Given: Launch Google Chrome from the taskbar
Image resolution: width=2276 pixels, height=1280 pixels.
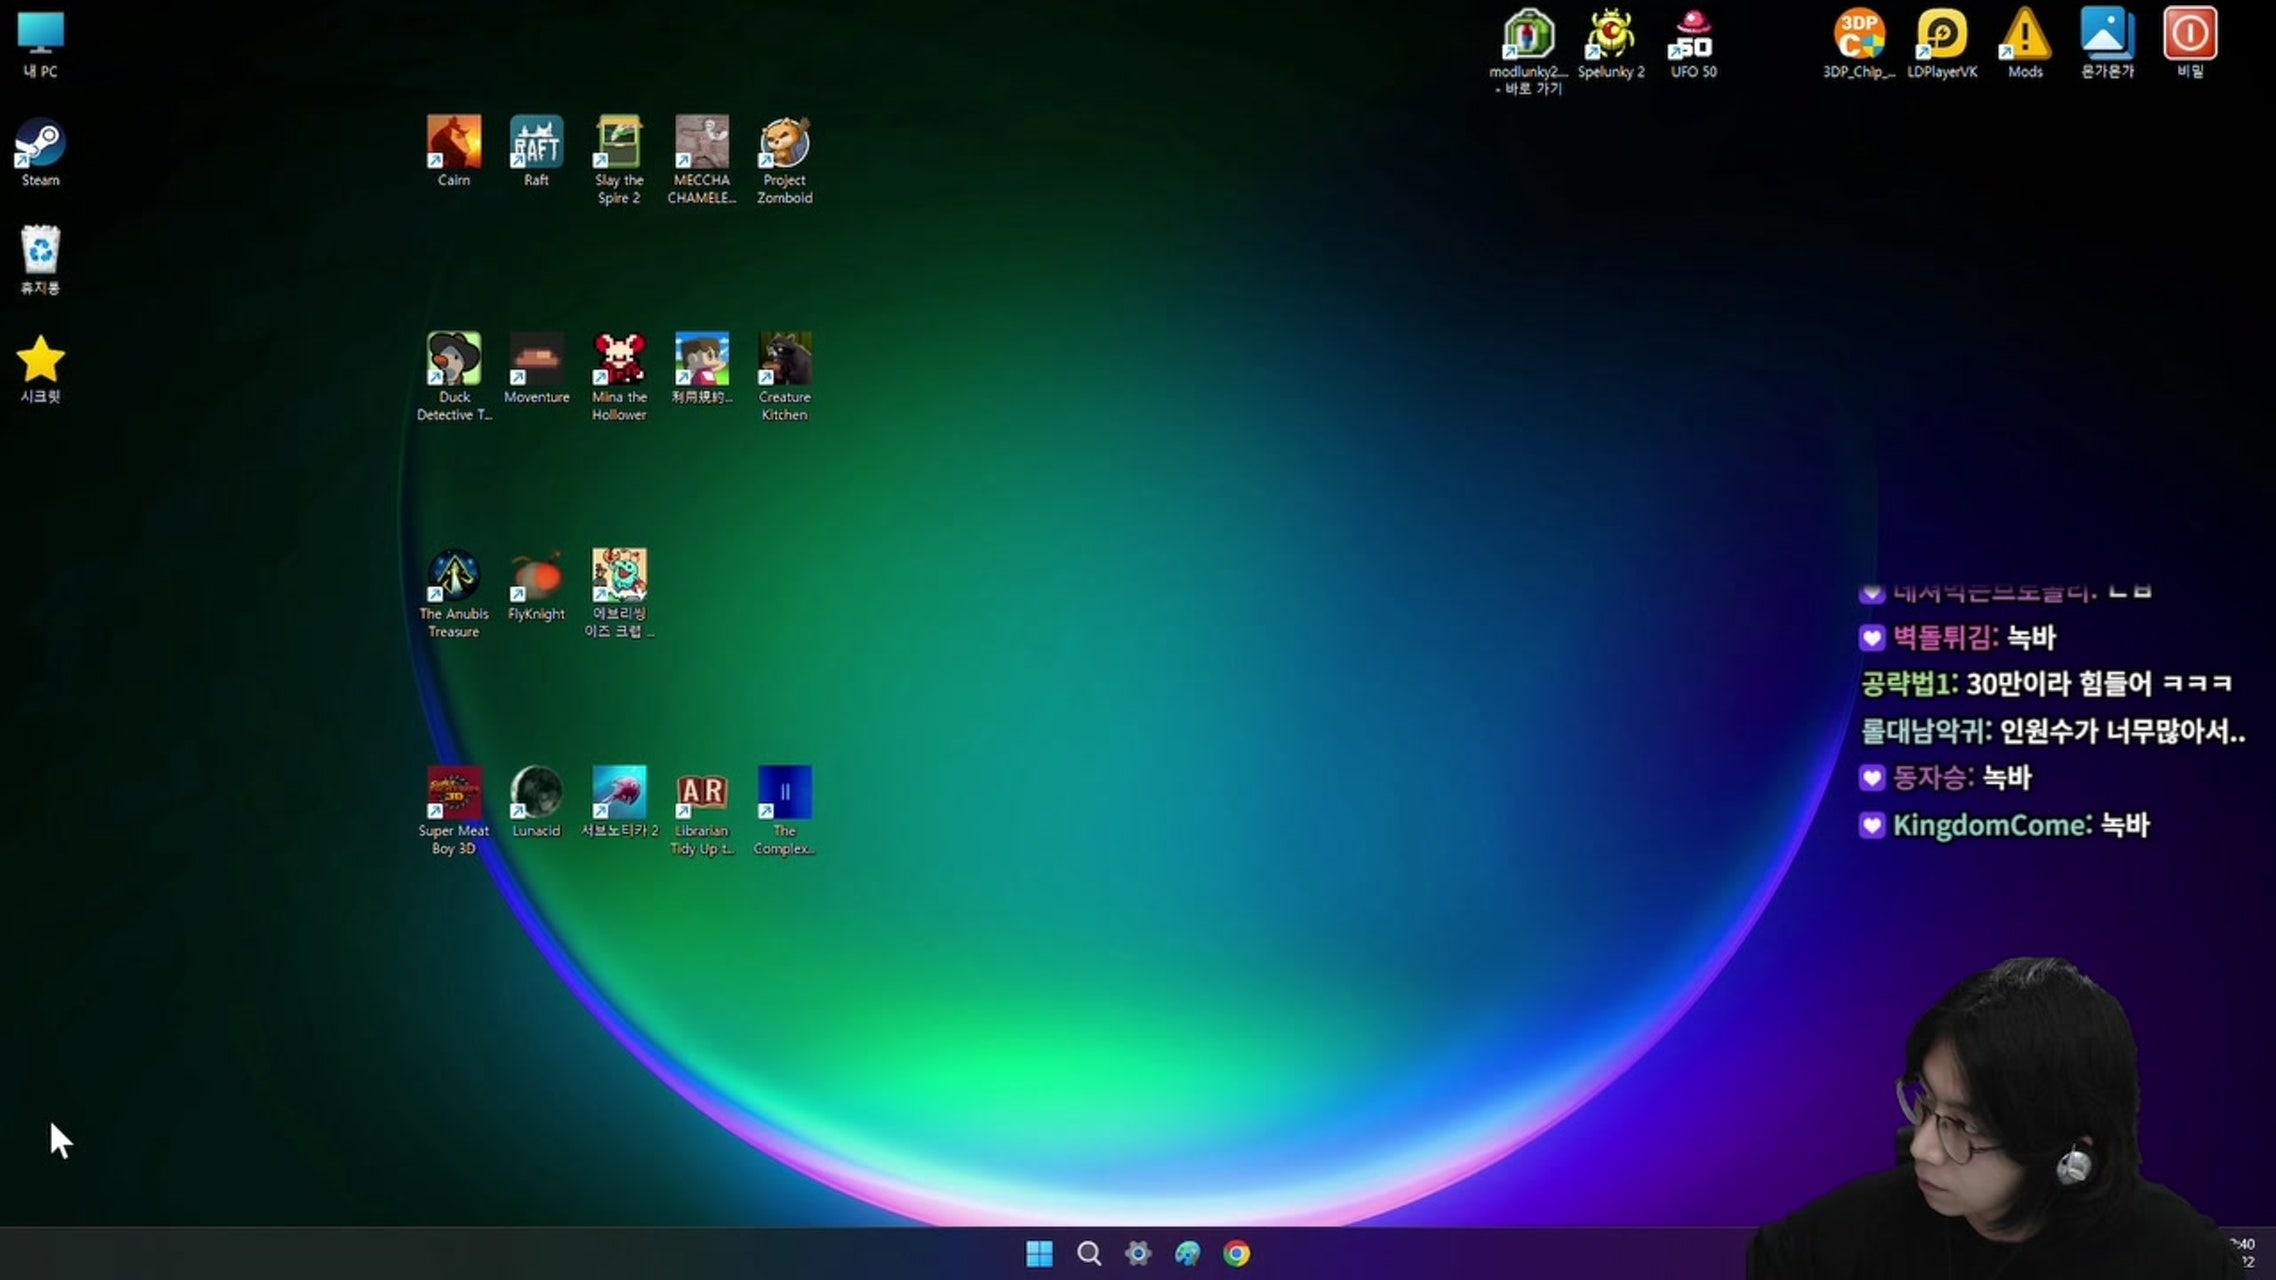Looking at the screenshot, I should click(1236, 1253).
